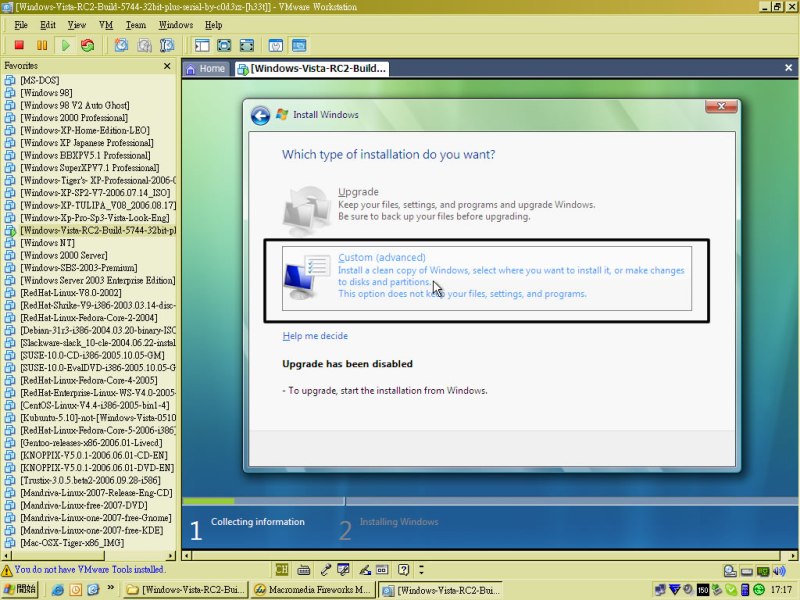Reset the virtual machine from the toolbar
Viewport: 800px width, 600px height.
pyautogui.click(x=88, y=45)
